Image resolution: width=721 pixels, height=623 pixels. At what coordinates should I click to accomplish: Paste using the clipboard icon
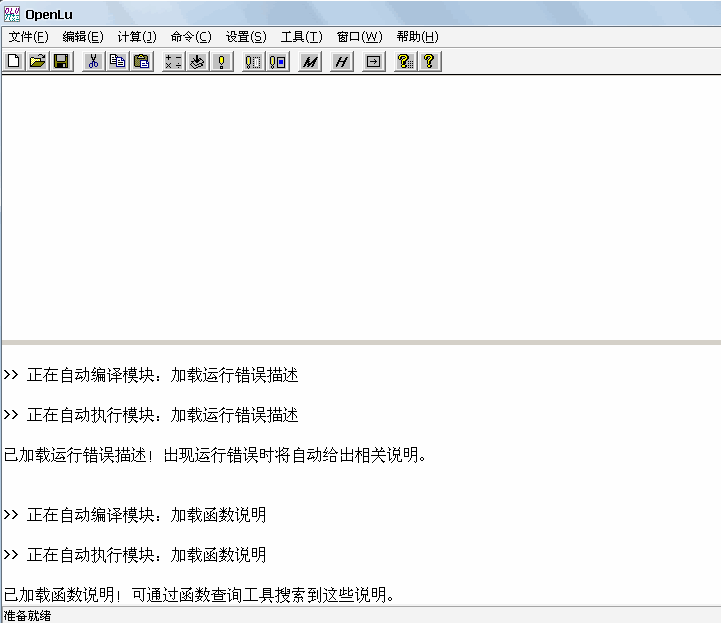tap(141, 61)
